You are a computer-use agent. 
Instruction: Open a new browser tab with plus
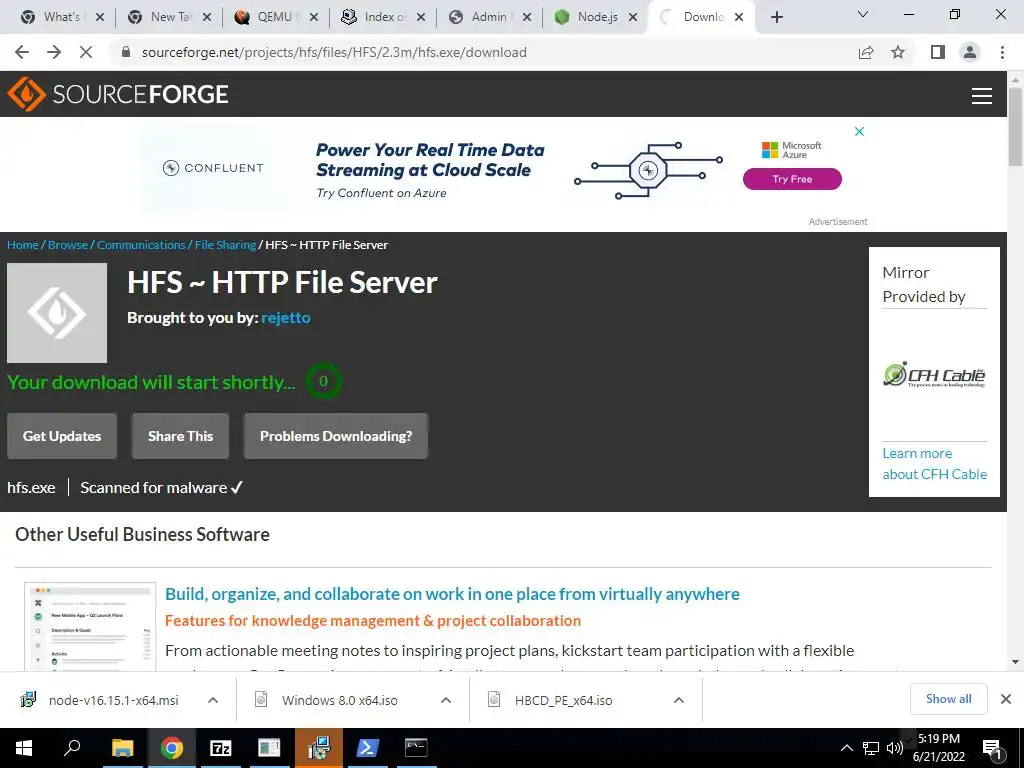[x=776, y=17]
